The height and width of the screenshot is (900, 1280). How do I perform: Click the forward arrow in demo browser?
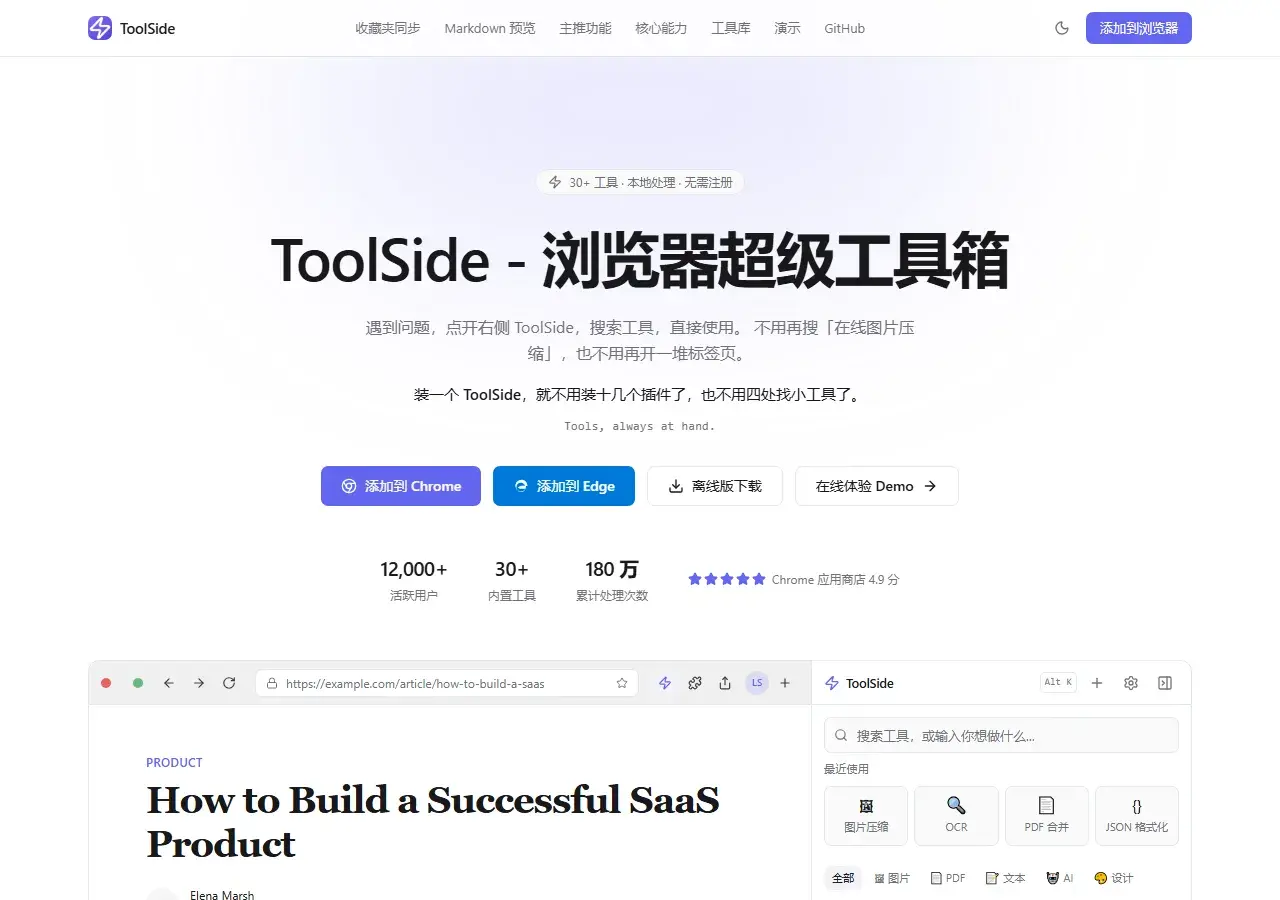tap(199, 683)
